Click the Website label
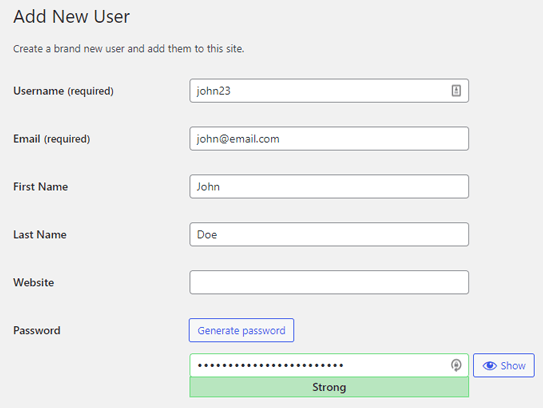The image size is (543, 408). point(34,283)
